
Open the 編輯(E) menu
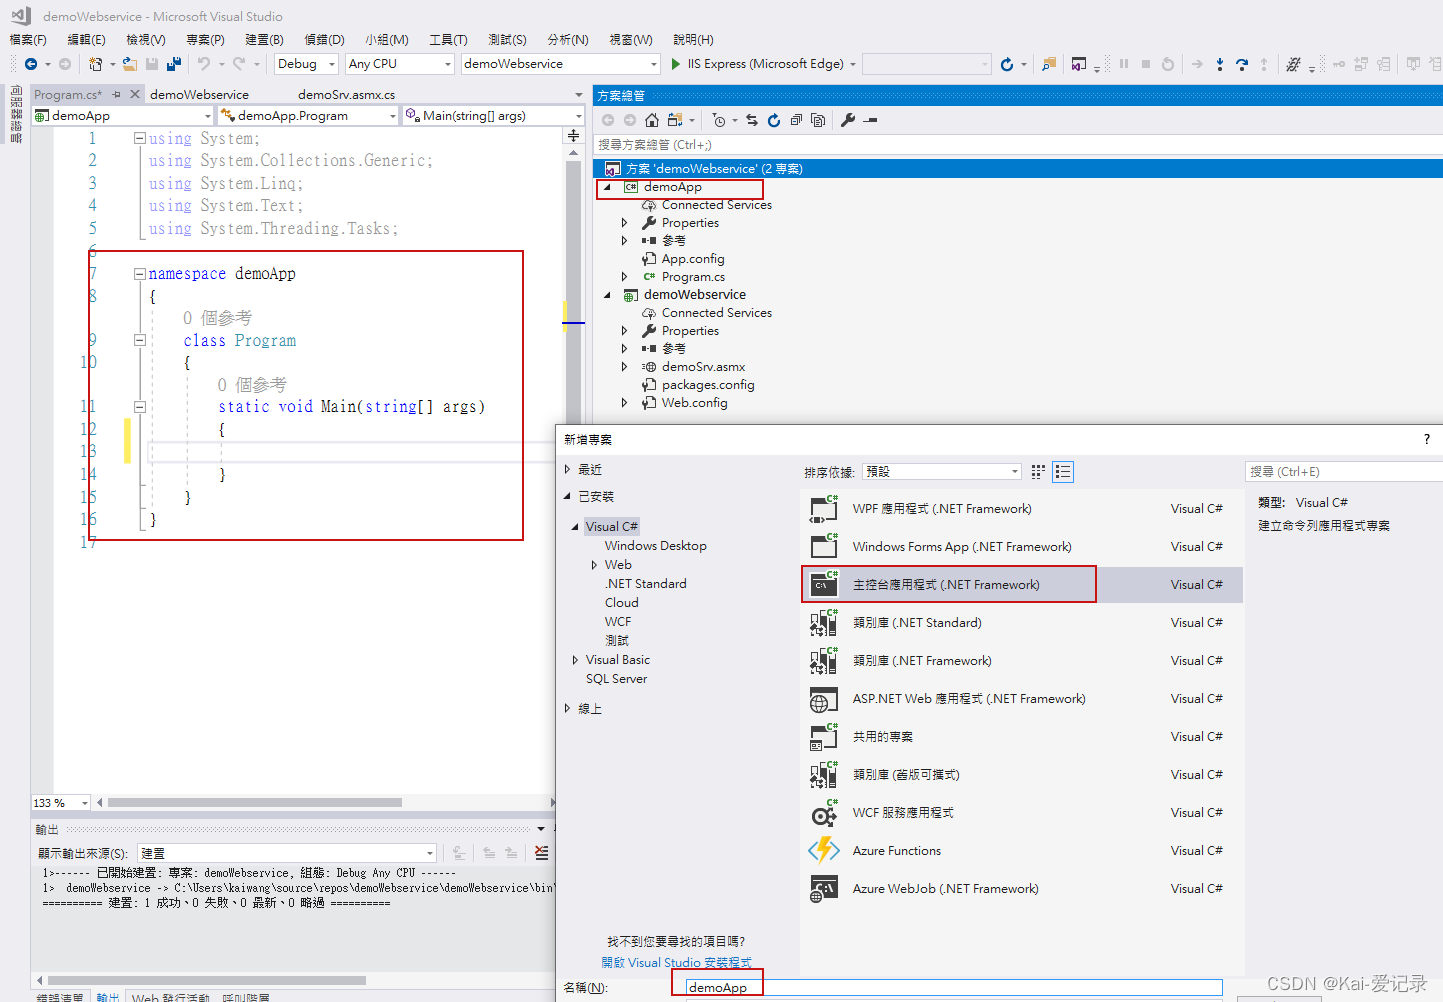pos(86,40)
